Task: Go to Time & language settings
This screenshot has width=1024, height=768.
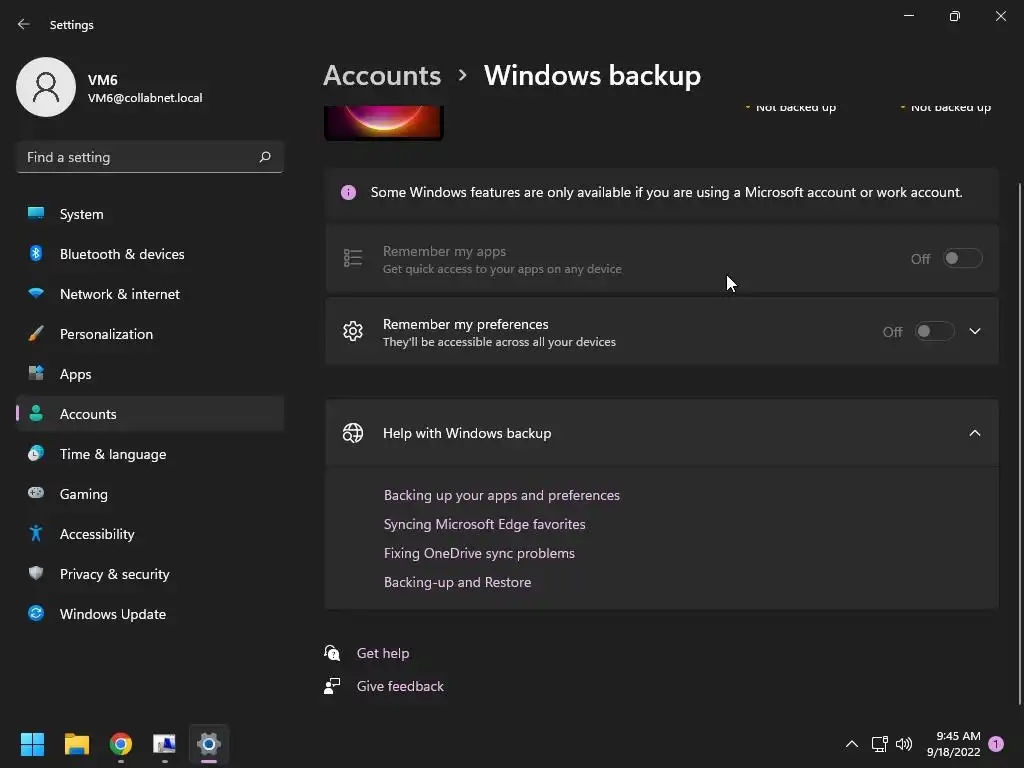Action: pos(113,454)
